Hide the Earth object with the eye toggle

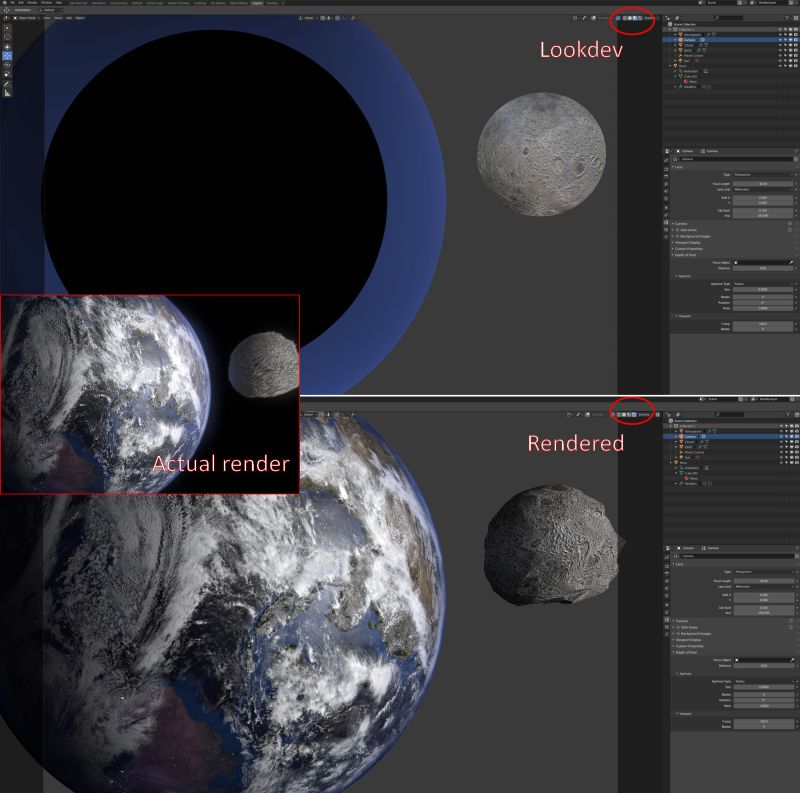[781, 50]
